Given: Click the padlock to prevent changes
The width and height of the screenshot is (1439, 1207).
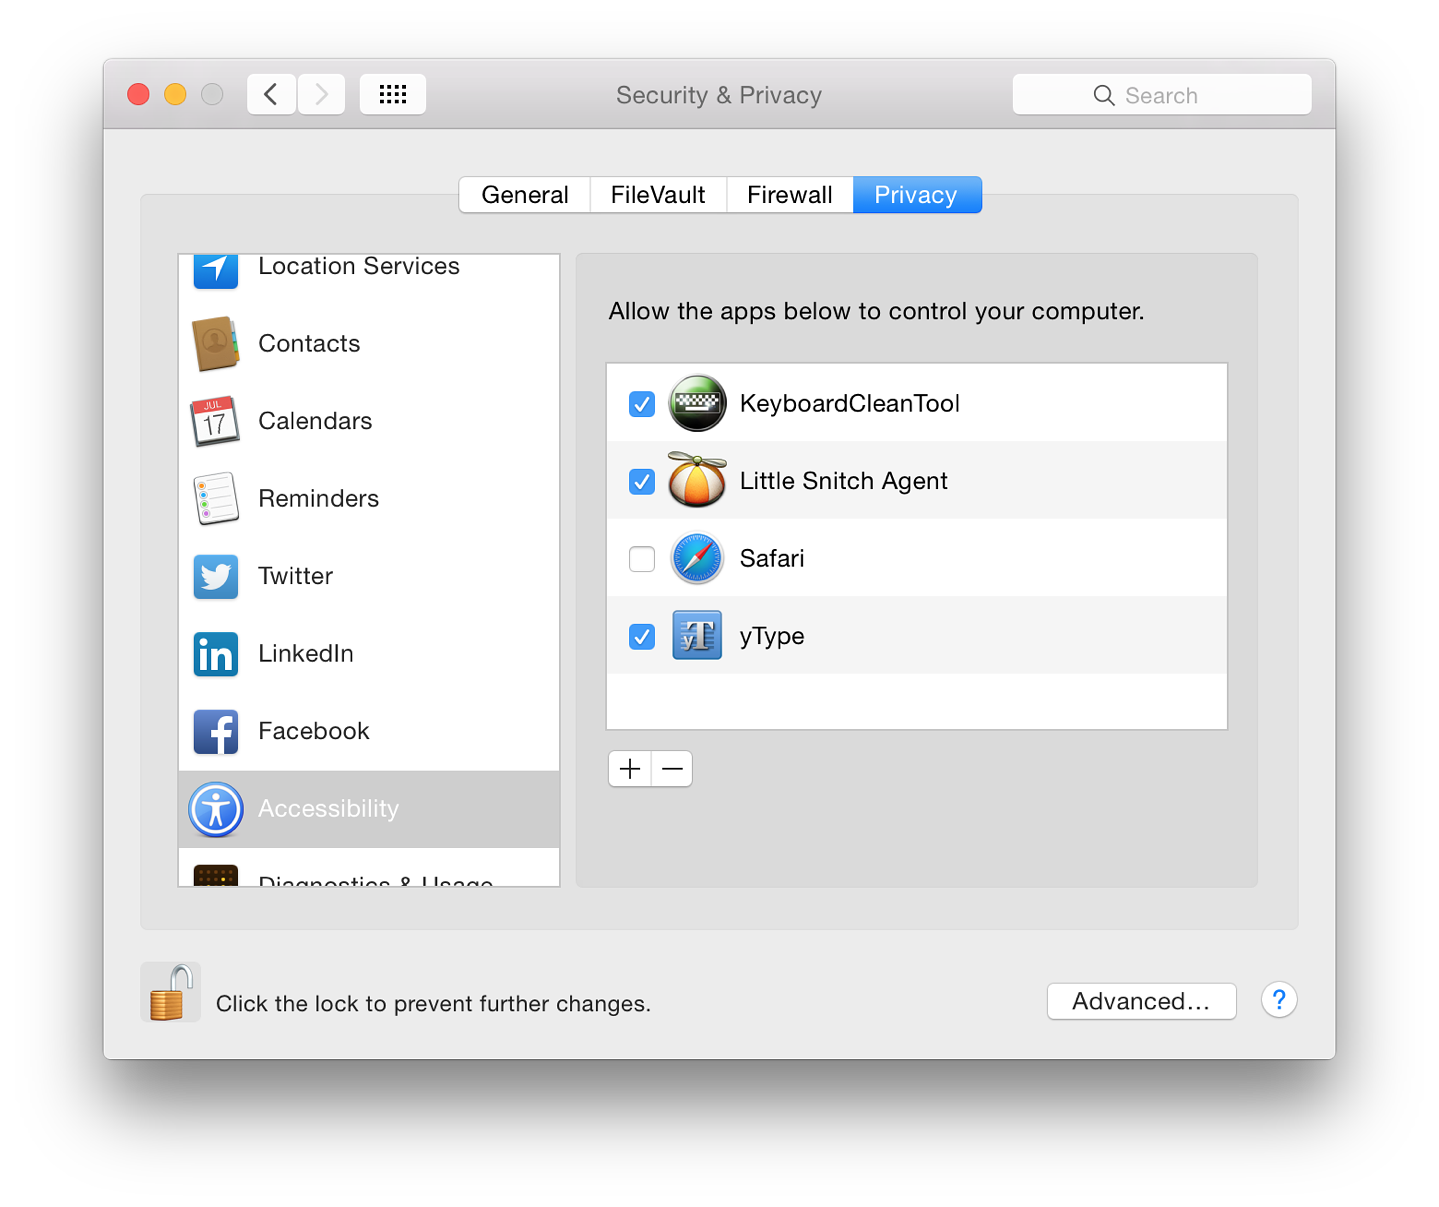Looking at the screenshot, I should [x=171, y=992].
